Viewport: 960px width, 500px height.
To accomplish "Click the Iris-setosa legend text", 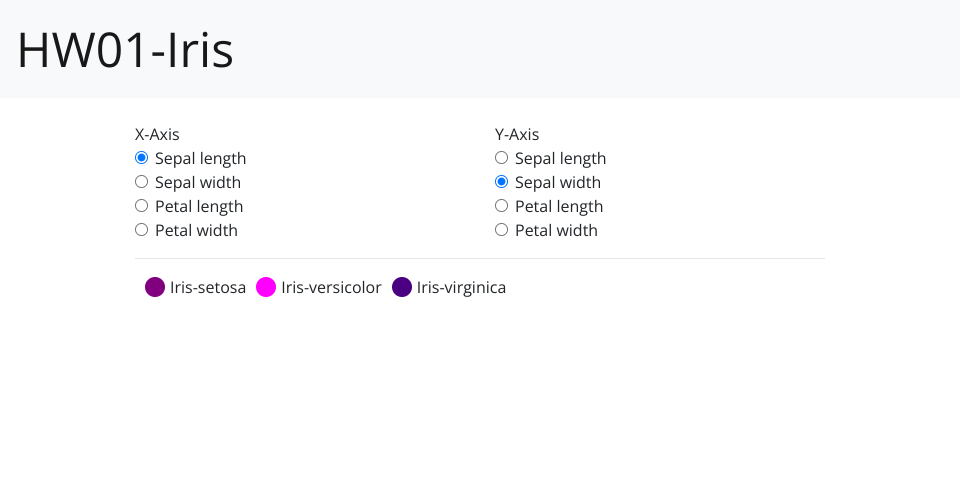I will pyautogui.click(x=208, y=288).
